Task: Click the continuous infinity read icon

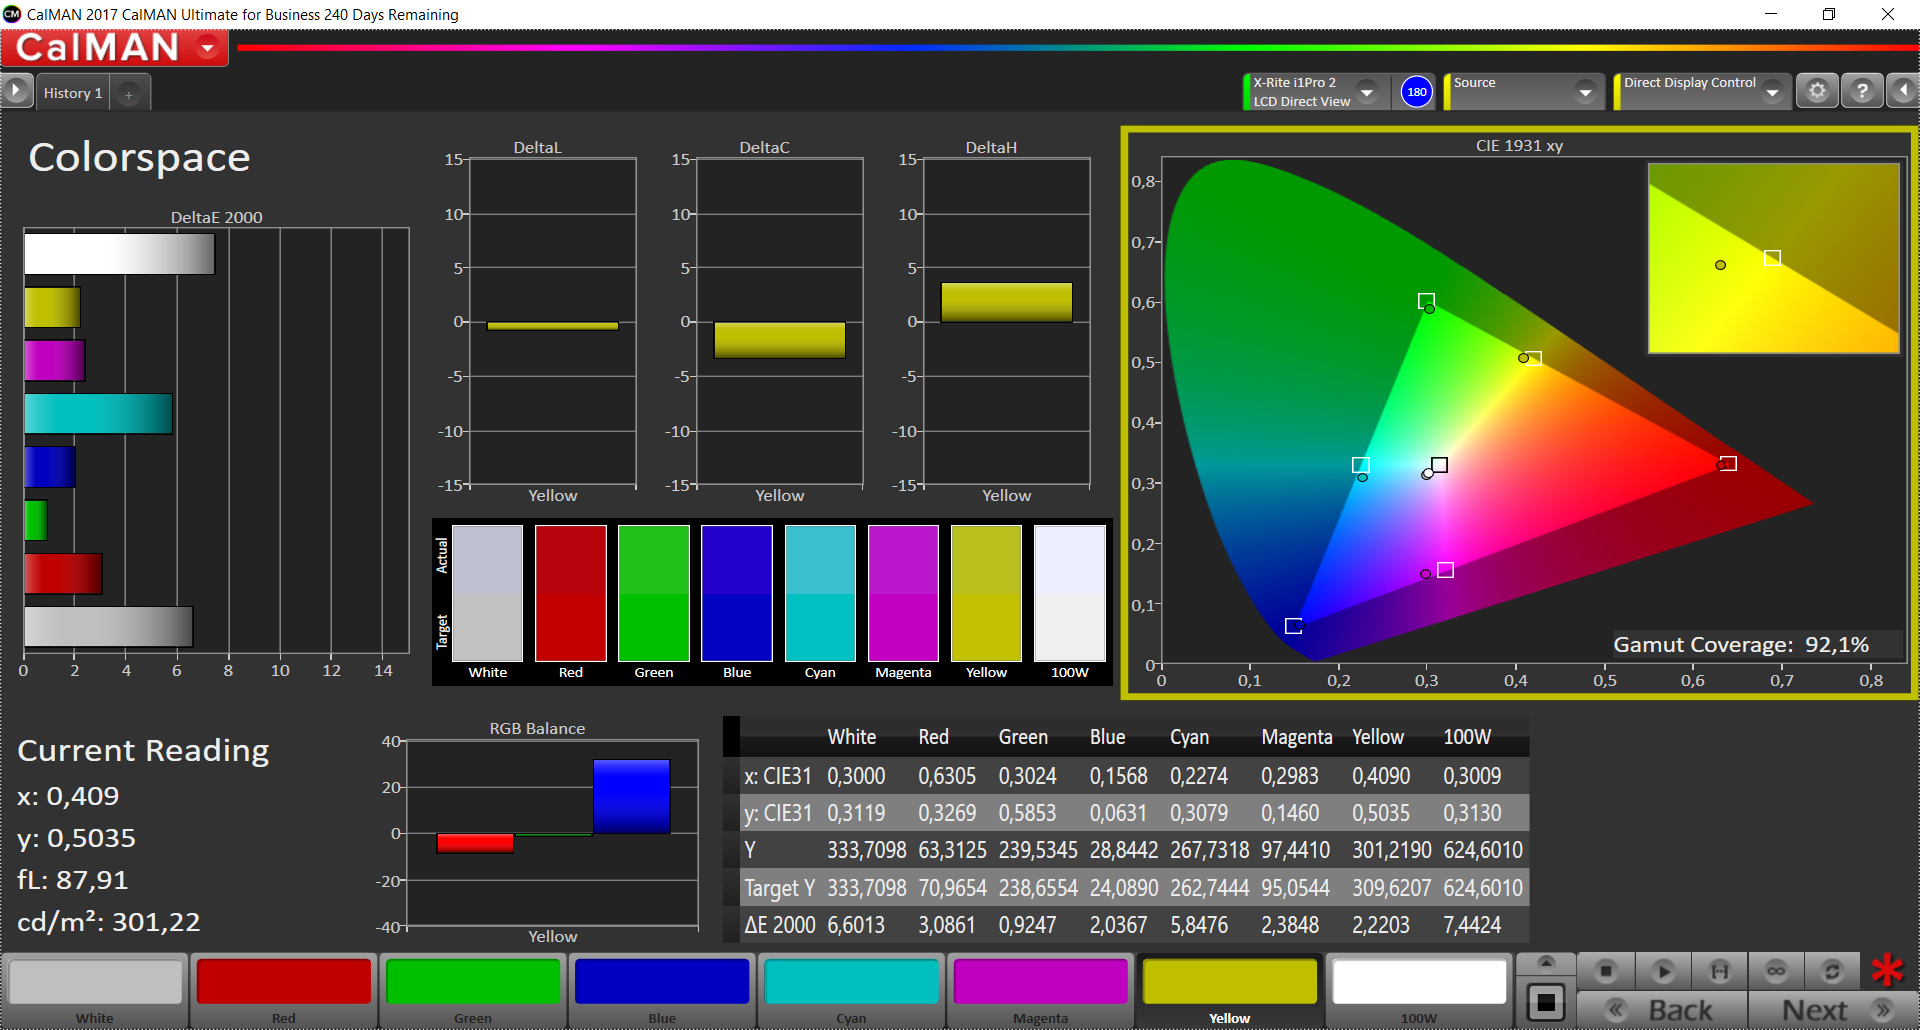Action: [x=1776, y=971]
